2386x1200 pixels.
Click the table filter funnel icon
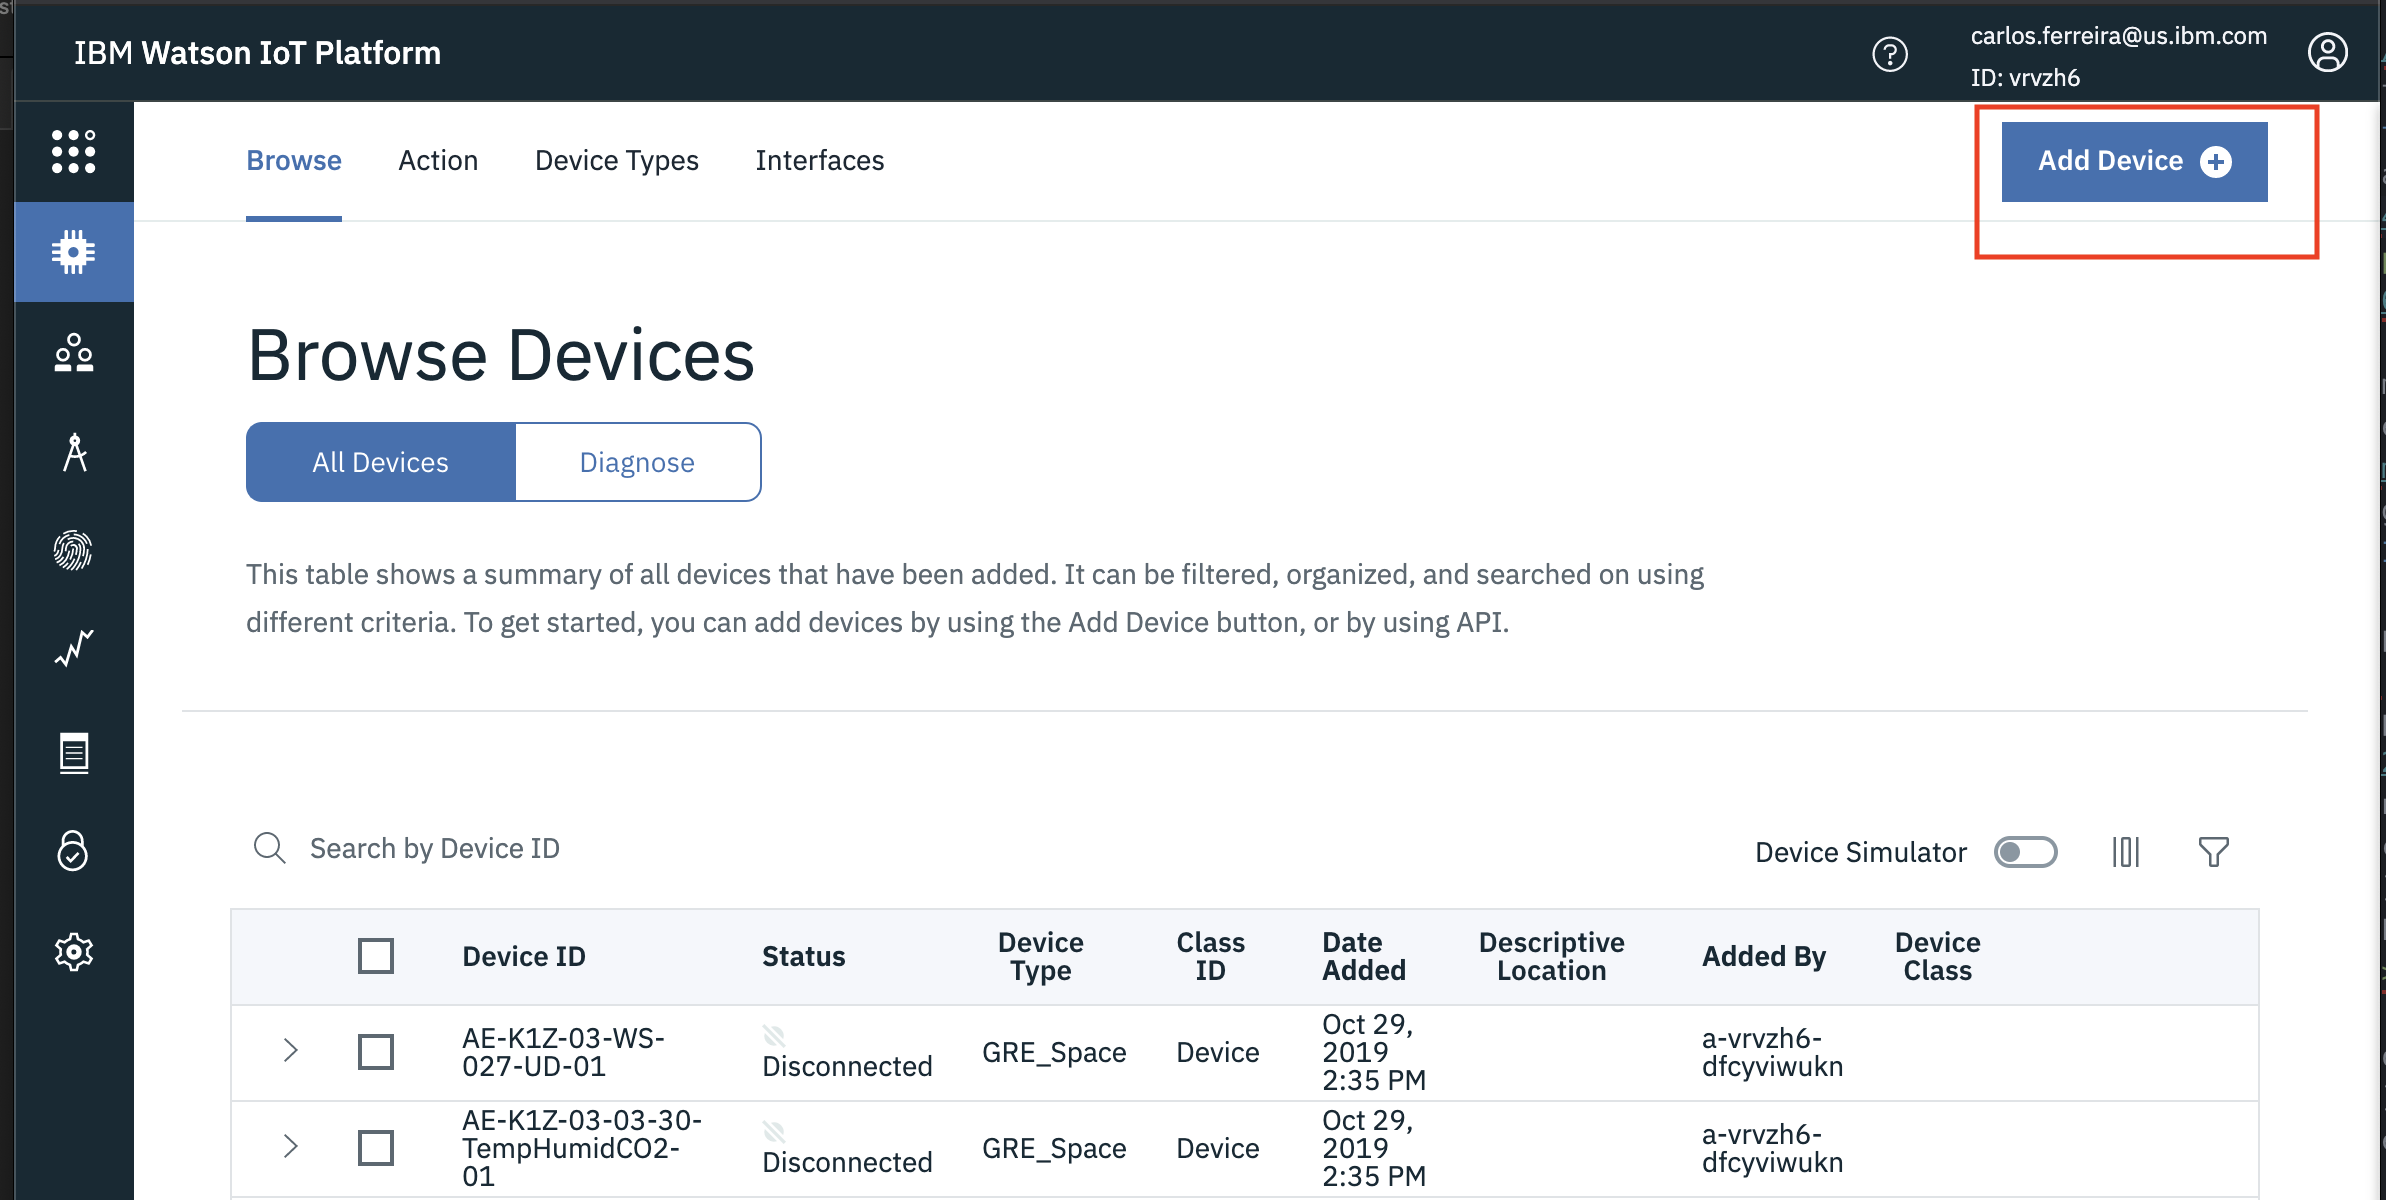tap(2214, 852)
